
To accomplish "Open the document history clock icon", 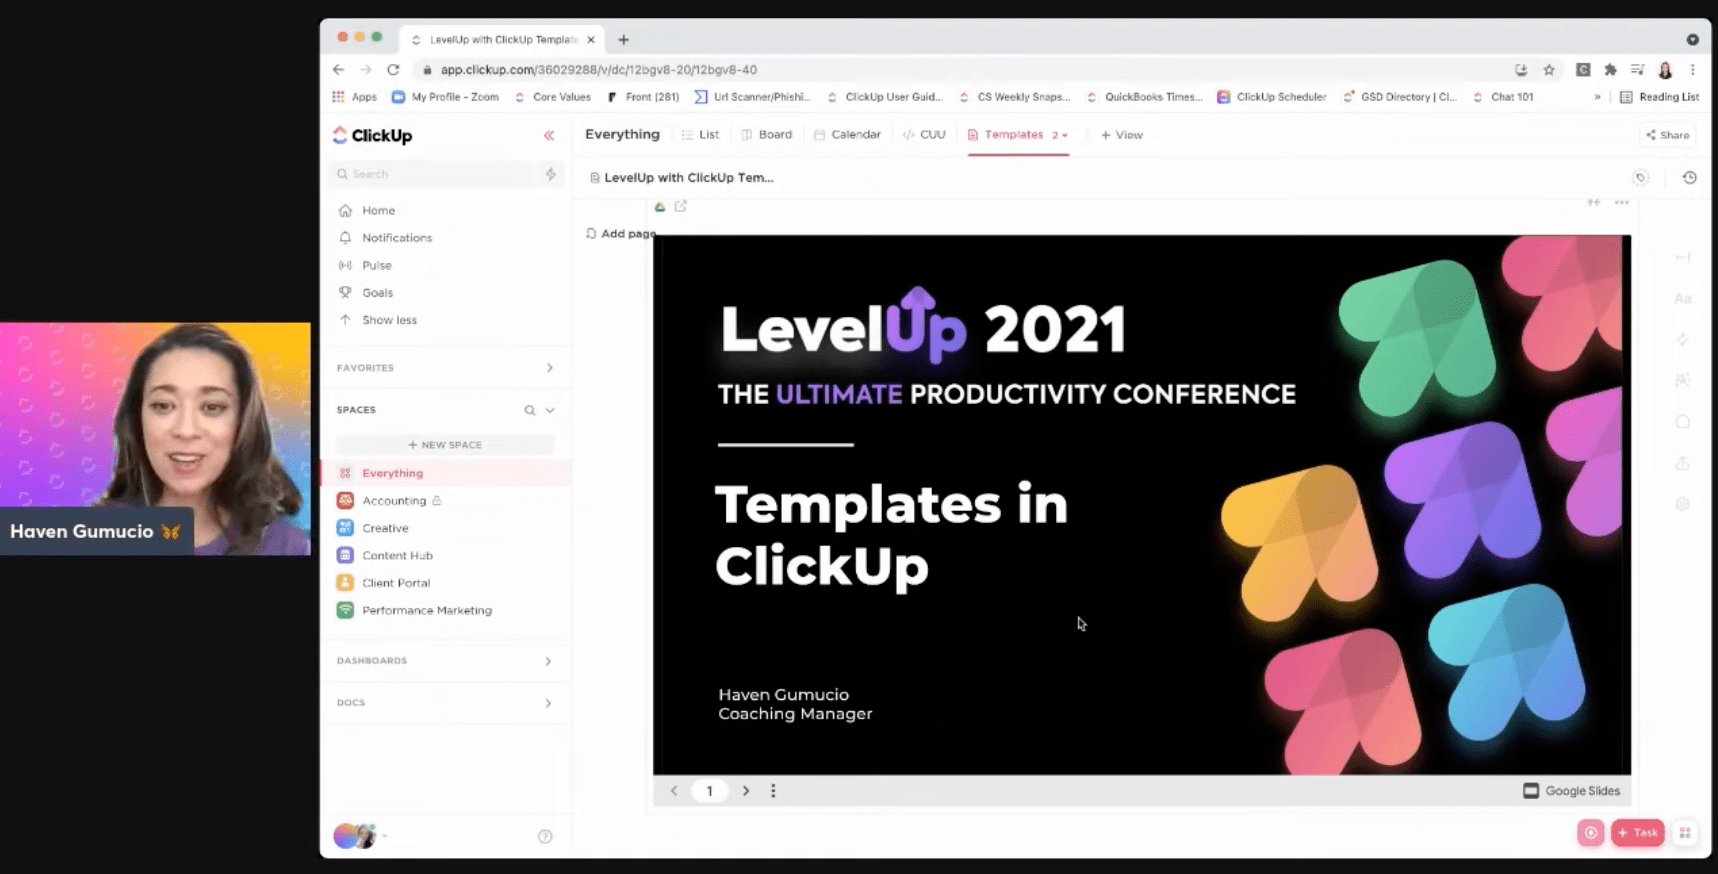I will click(x=1689, y=178).
